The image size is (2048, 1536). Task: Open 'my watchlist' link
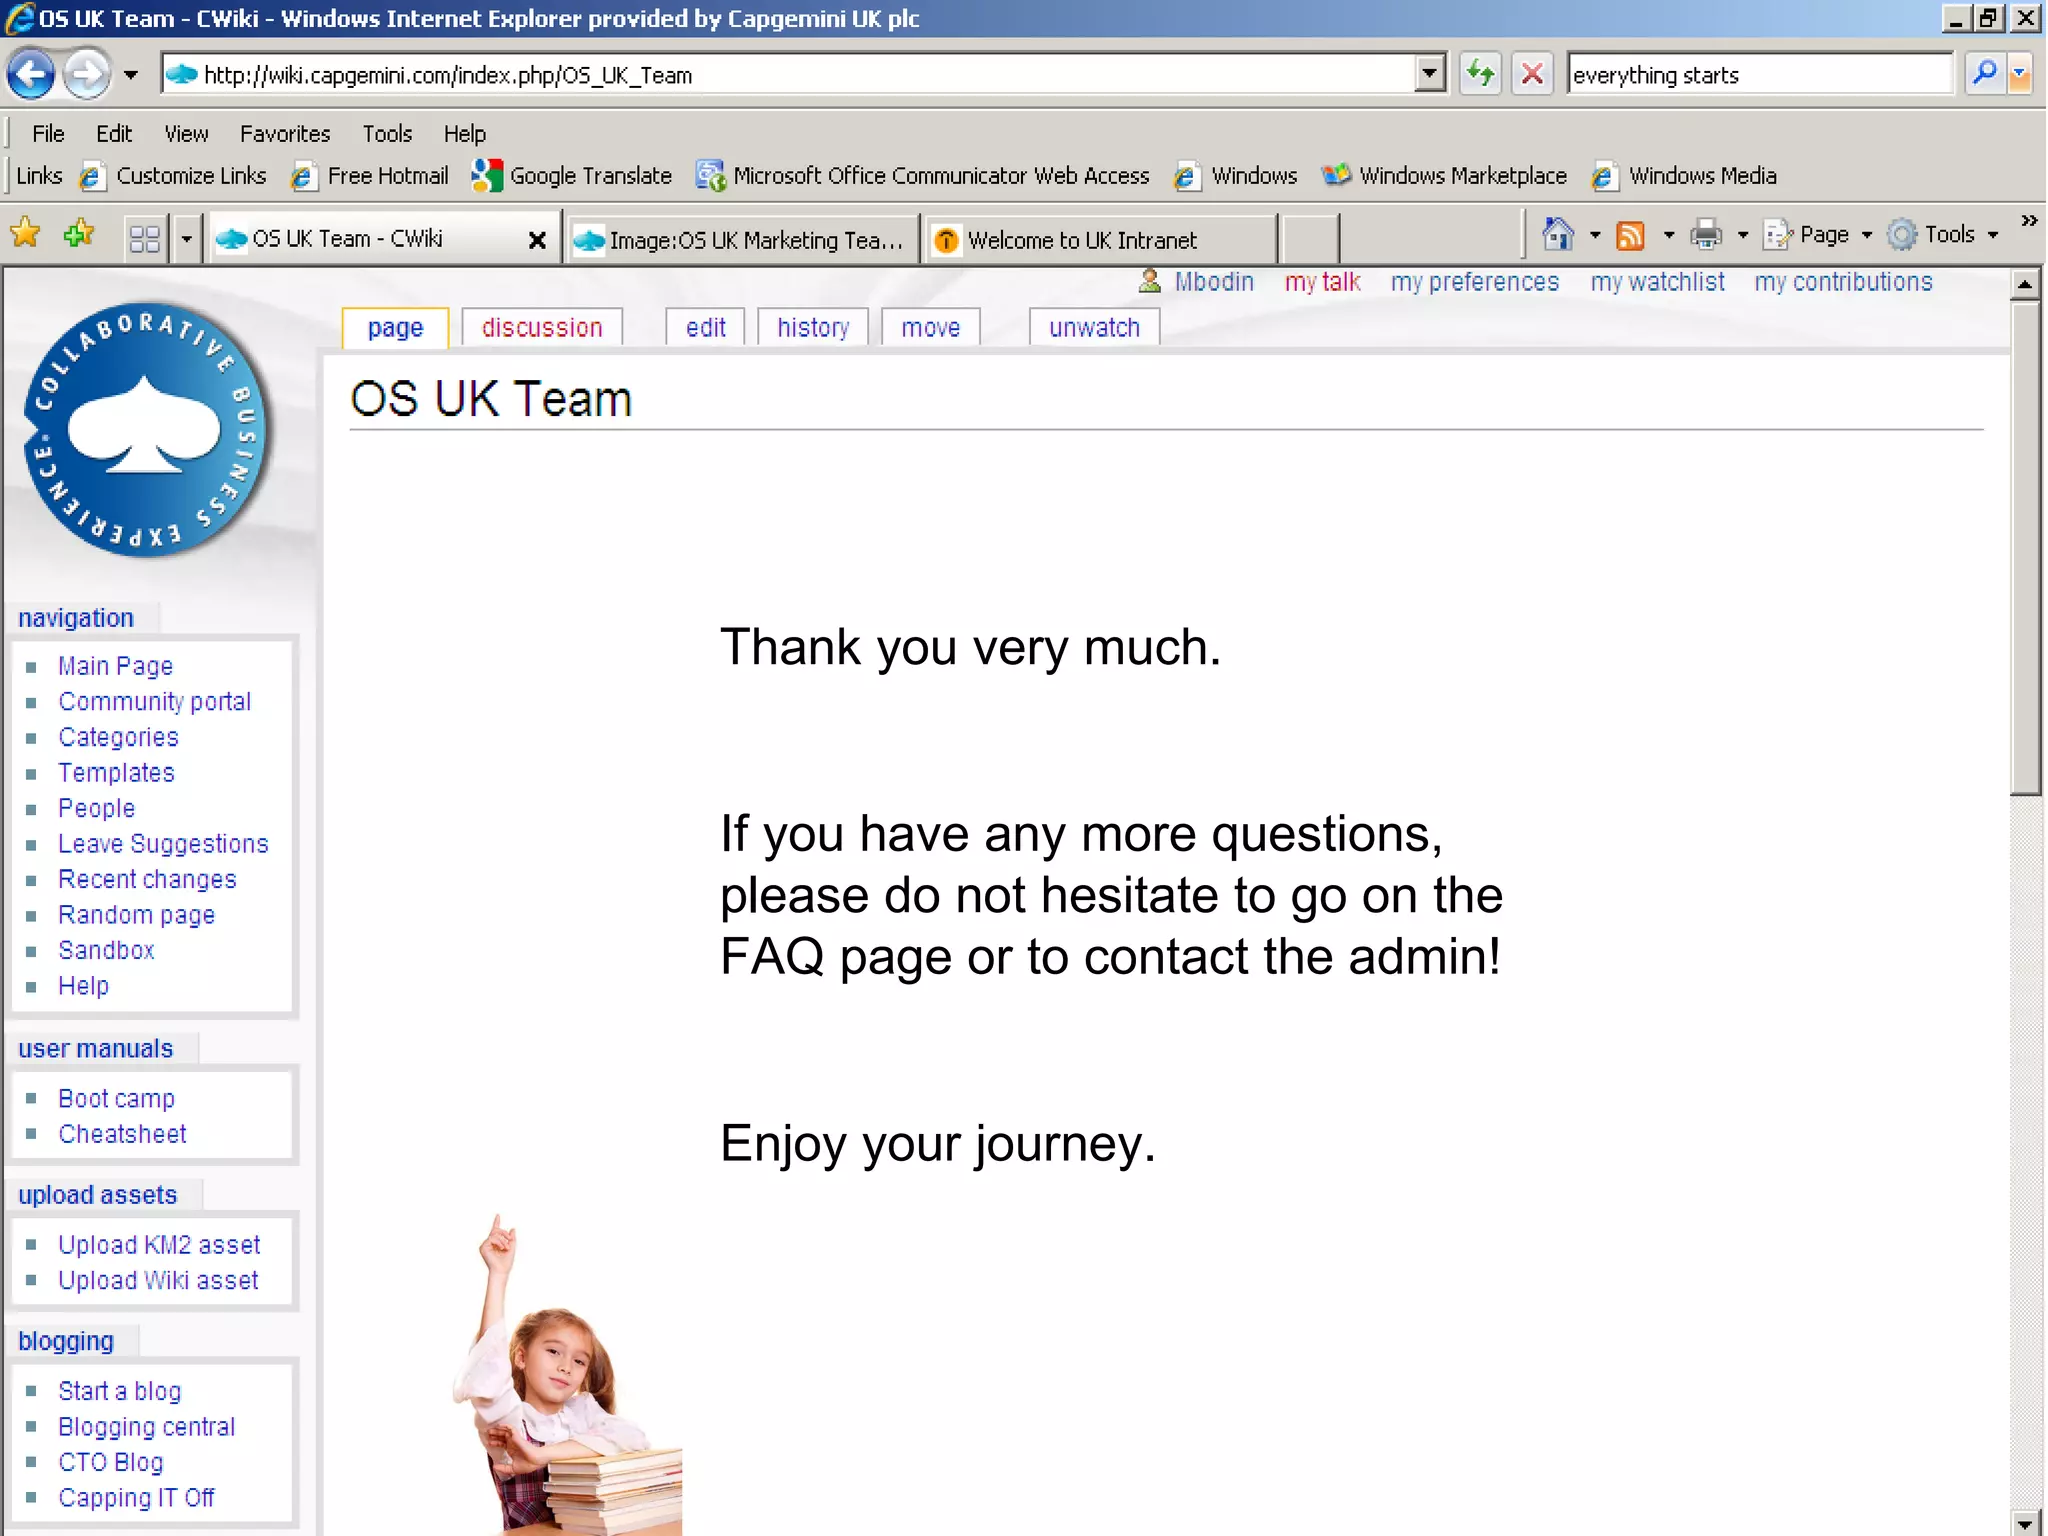point(1658,283)
